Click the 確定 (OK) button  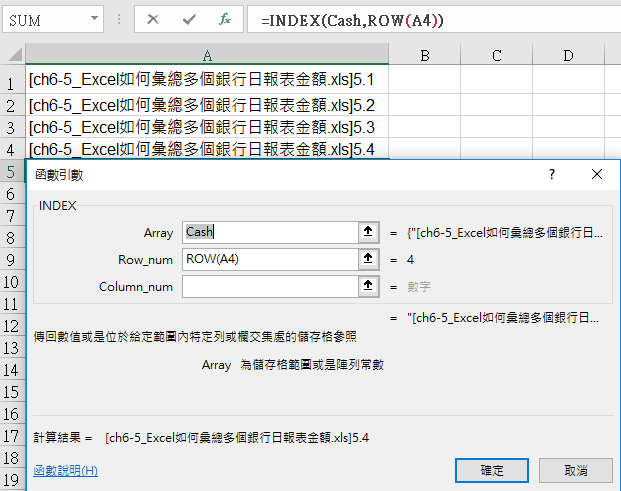point(491,470)
